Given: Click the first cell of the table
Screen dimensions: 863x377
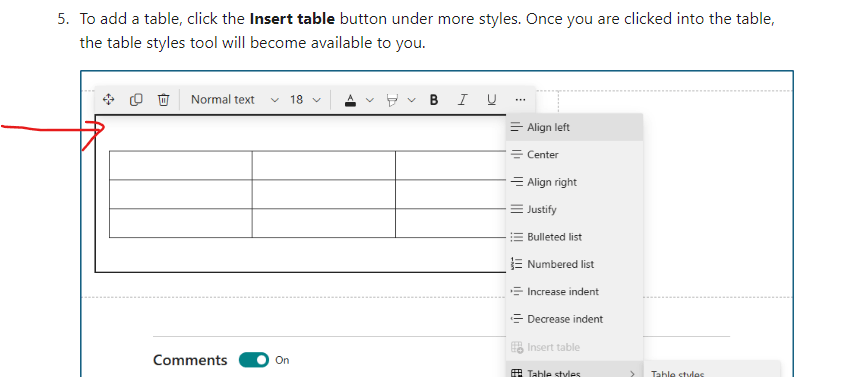Looking at the screenshot, I should [181, 165].
